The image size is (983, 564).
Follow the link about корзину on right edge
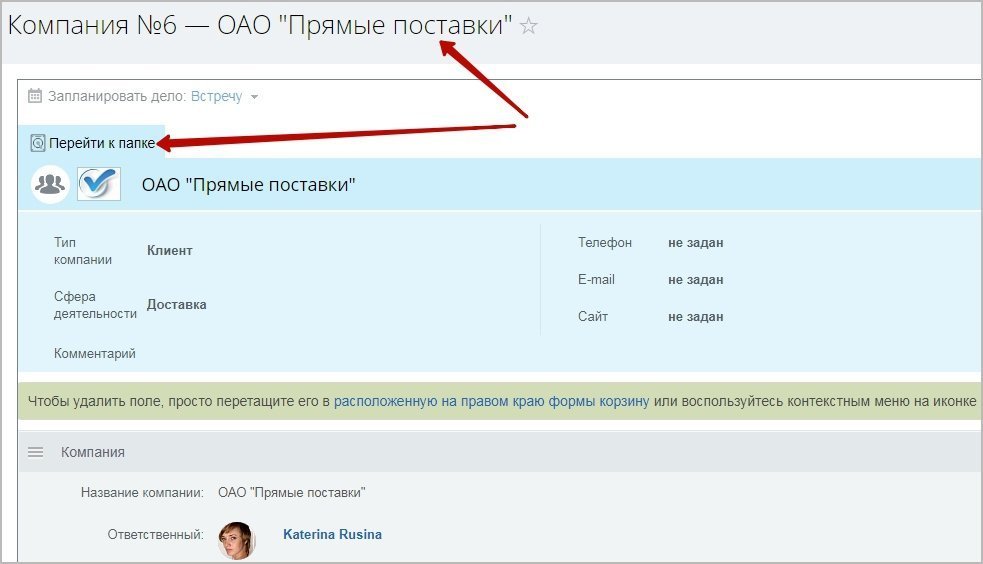point(491,401)
